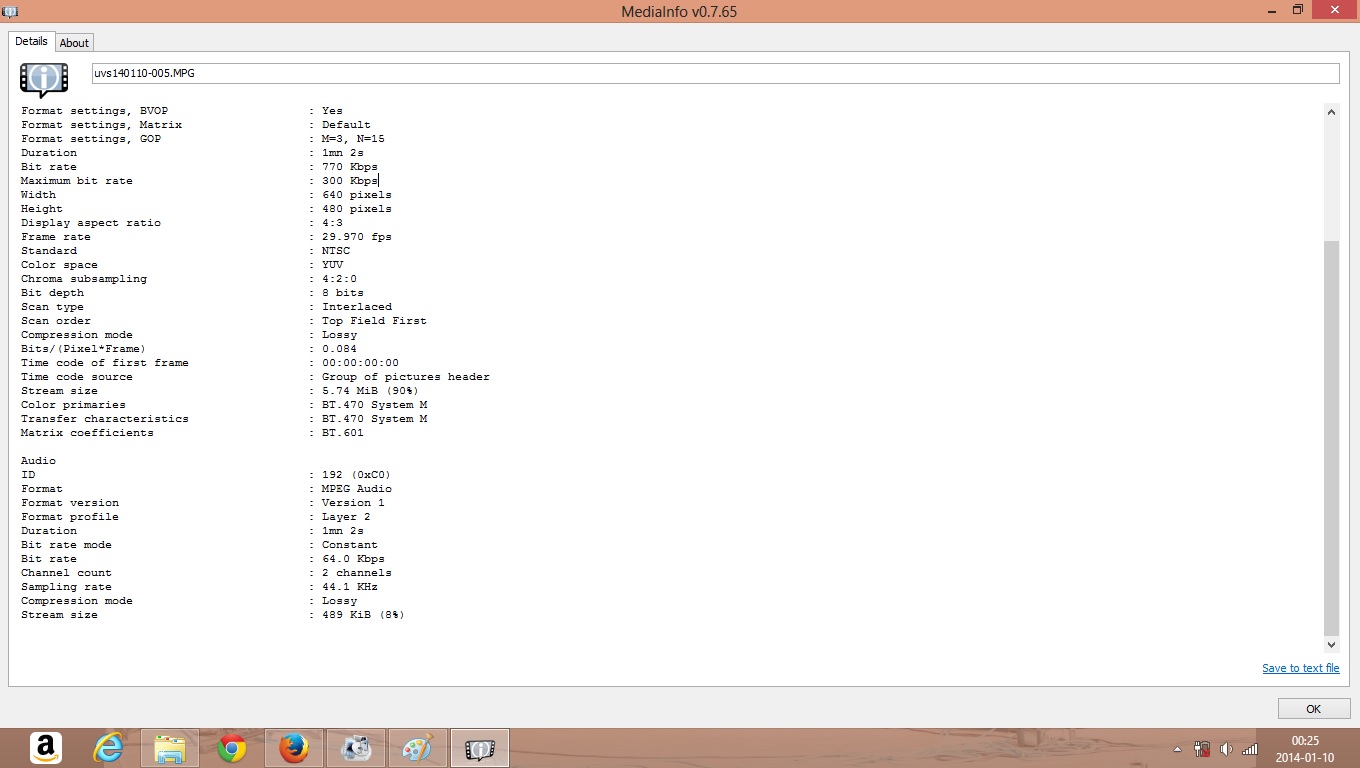Restore down the MediaInfo window
This screenshot has width=1360, height=768.
1297,10
